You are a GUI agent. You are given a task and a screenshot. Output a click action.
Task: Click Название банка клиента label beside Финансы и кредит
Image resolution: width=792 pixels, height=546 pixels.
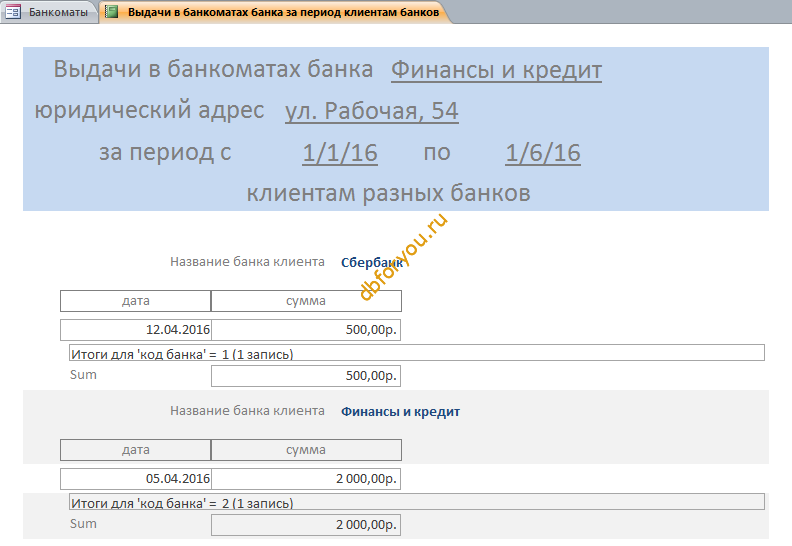coord(247,411)
